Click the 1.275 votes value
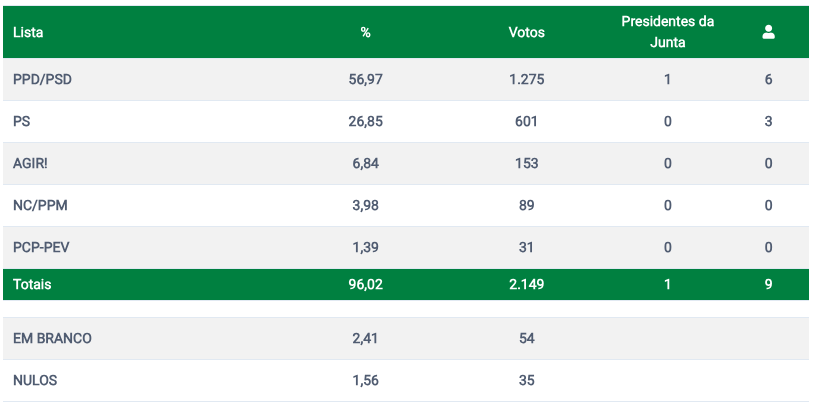This screenshot has height=402, width=817. pos(526,79)
